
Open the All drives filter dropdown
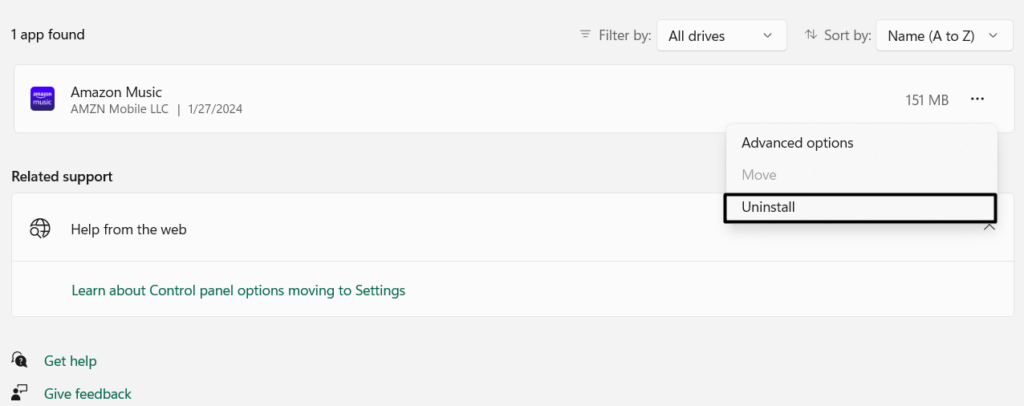(x=720, y=36)
